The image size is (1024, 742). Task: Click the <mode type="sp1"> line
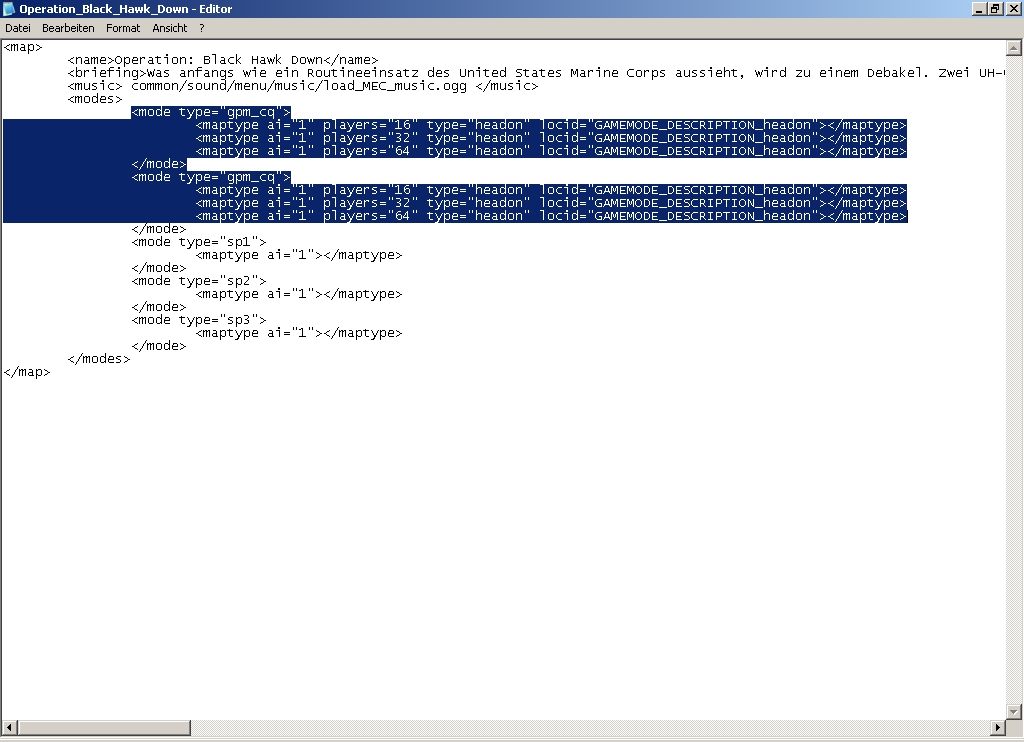(199, 242)
